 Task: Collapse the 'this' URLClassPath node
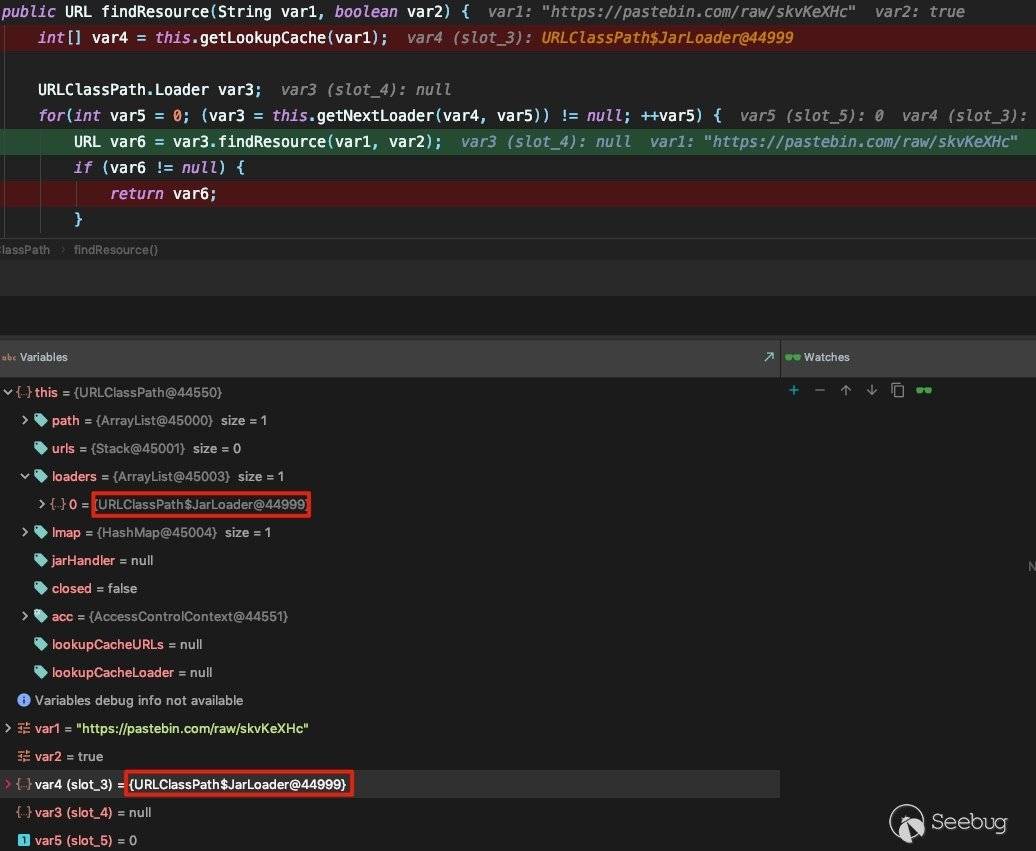tap(8, 392)
